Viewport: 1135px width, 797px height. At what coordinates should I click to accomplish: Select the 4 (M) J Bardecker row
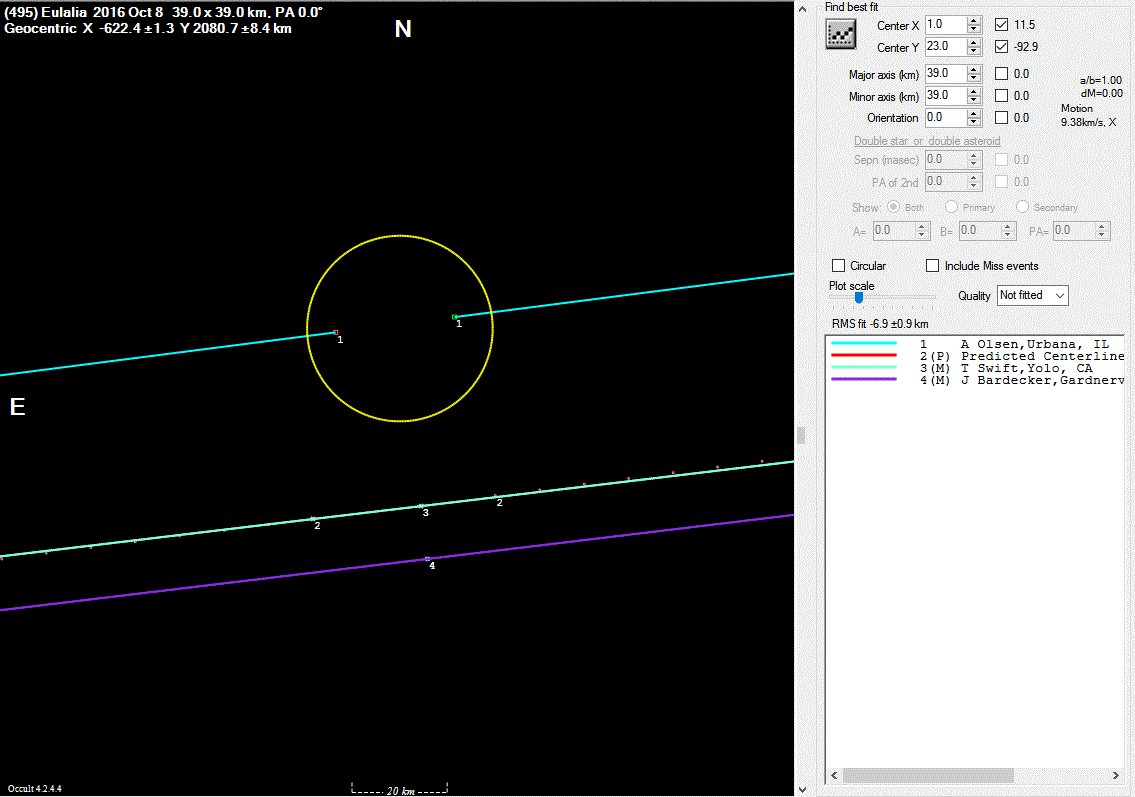974,380
